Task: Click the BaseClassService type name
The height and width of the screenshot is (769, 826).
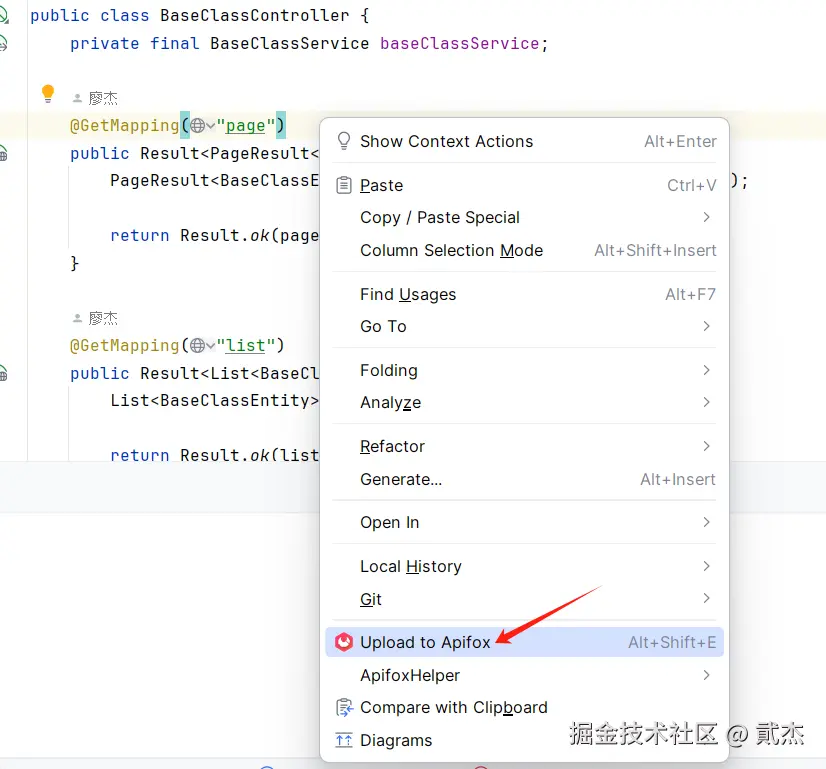Action: [x=289, y=43]
